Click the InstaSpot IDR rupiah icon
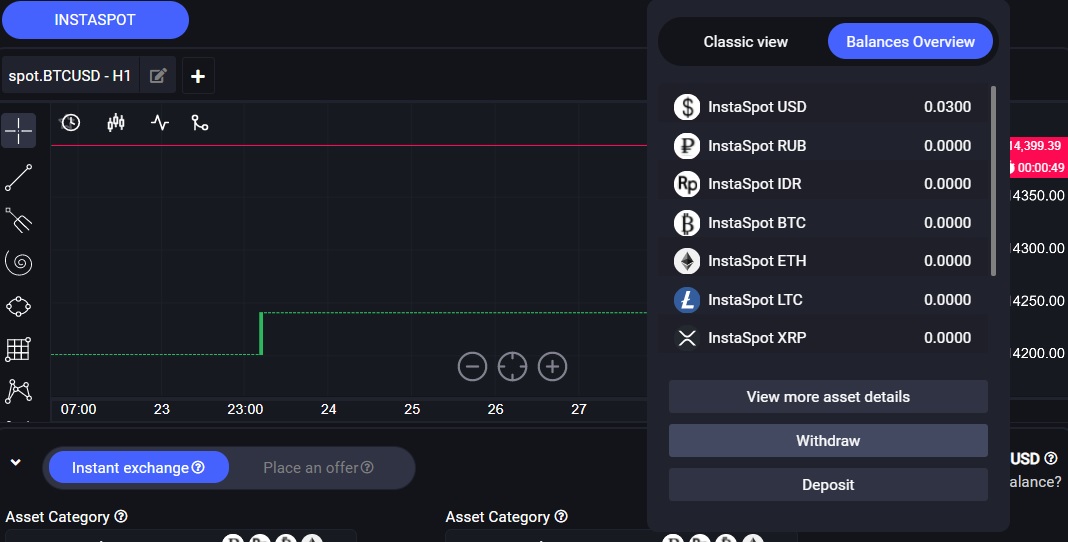1068x542 pixels. tap(687, 184)
